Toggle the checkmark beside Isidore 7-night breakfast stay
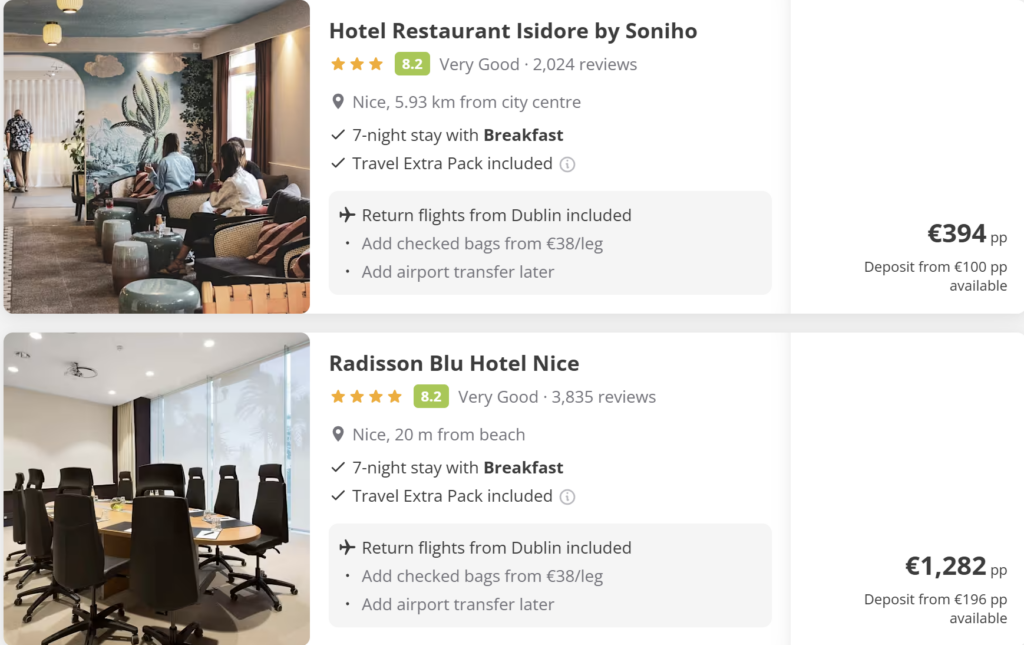 coord(338,134)
